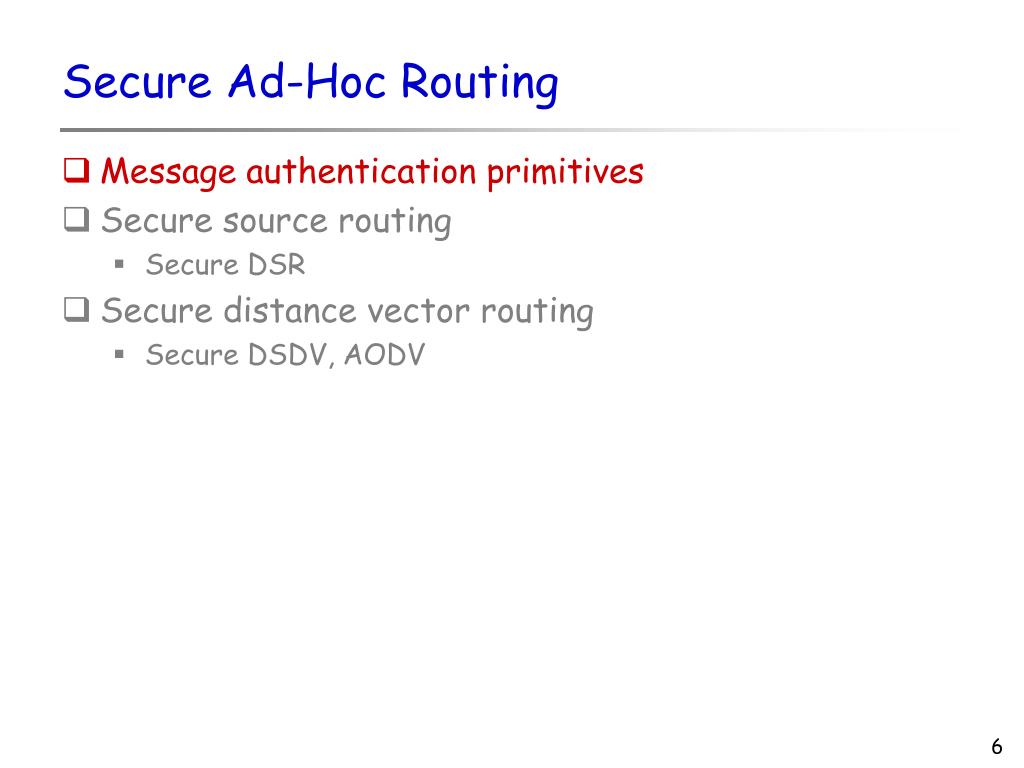The width and height of the screenshot is (1024, 768).
Task: Select the gray divider line under the title
Action: coord(509,130)
